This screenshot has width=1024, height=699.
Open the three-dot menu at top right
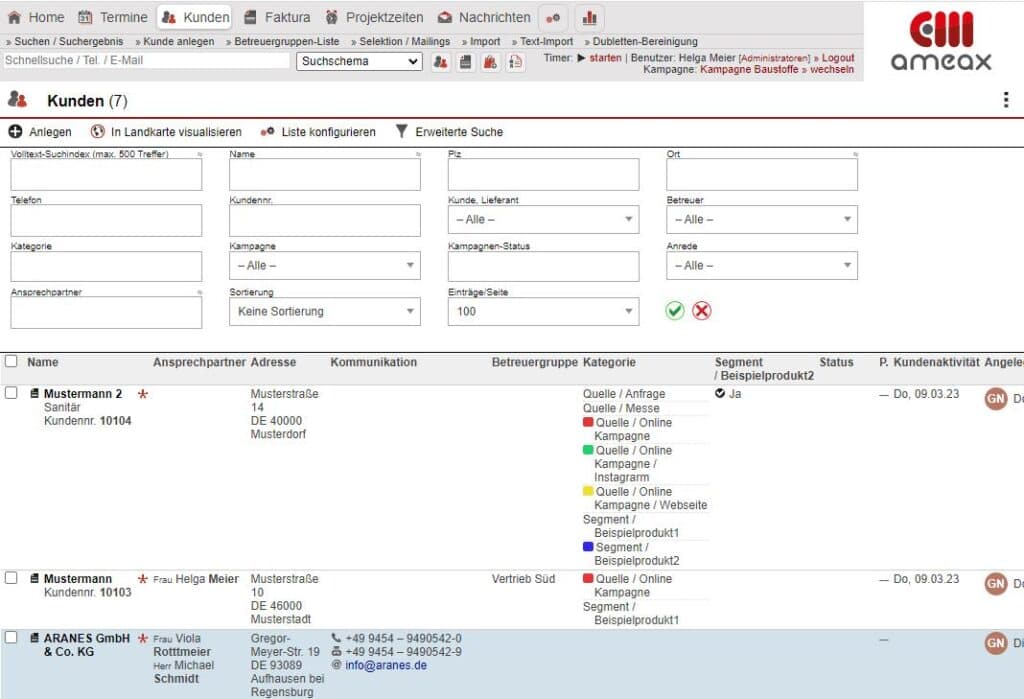coord(1007,99)
